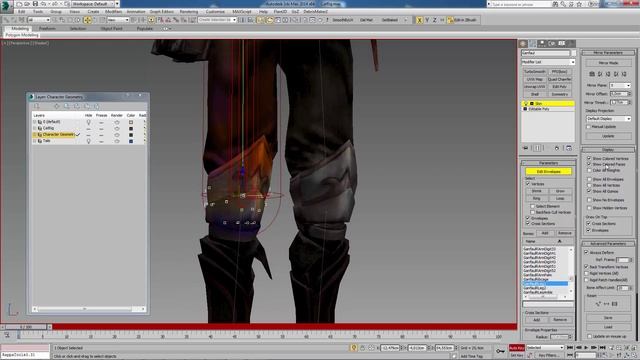Enable Show All Envelopes checkbox
Screen dimensions: 640x360
click(589, 179)
